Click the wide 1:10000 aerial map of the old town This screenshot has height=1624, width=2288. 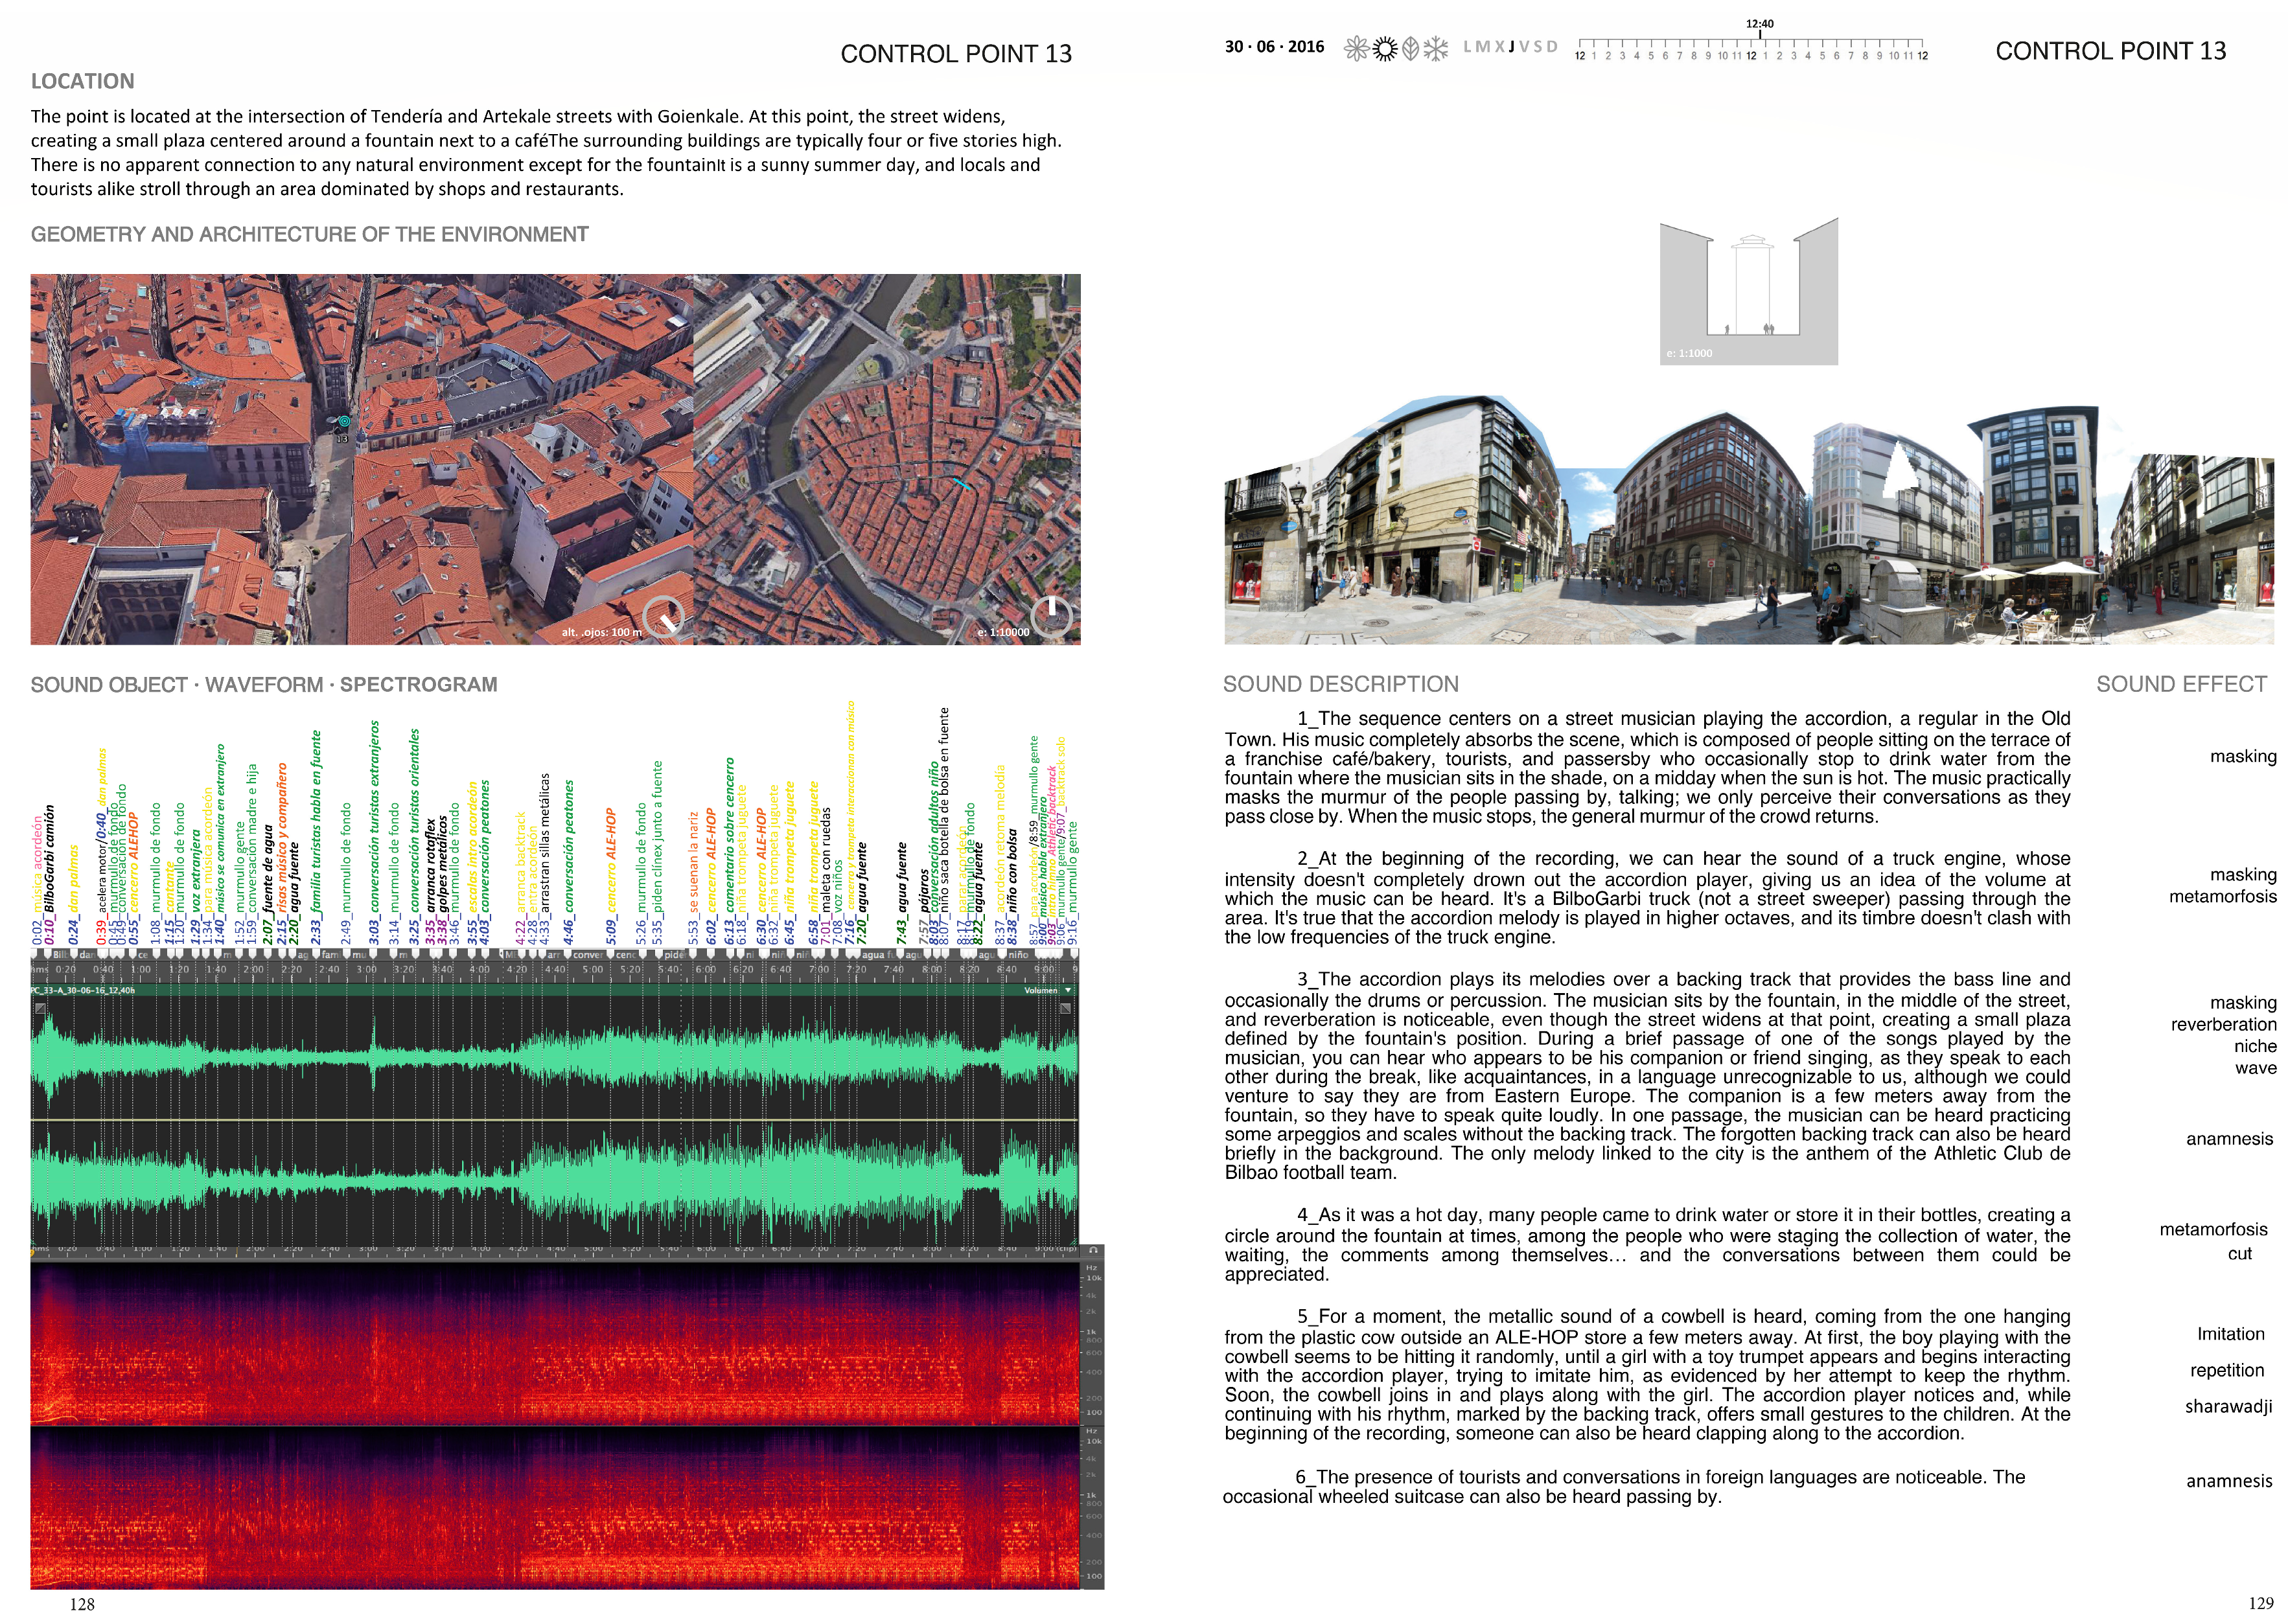click(x=887, y=459)
